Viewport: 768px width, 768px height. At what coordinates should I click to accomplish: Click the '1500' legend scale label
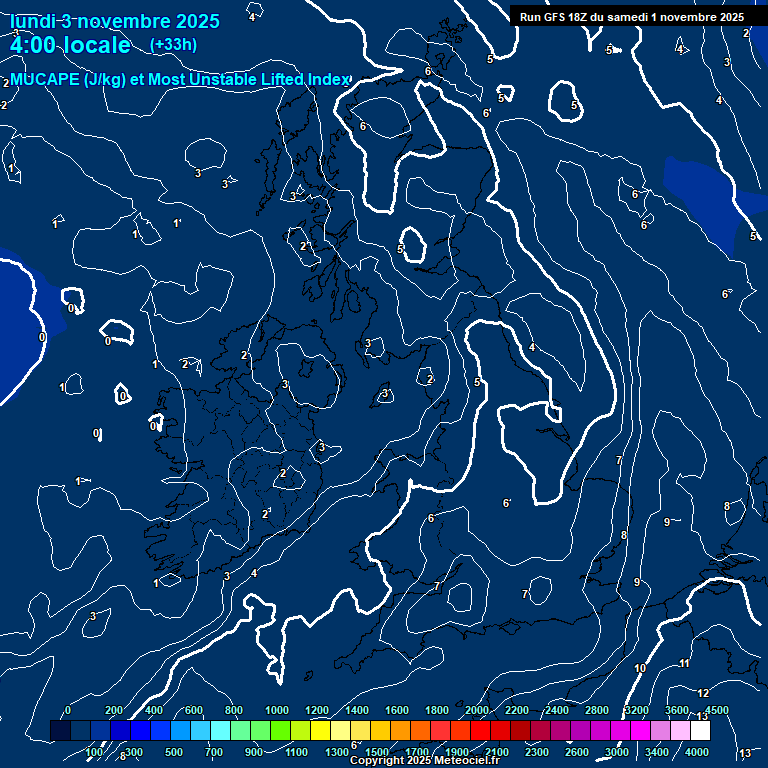[377, 752]
